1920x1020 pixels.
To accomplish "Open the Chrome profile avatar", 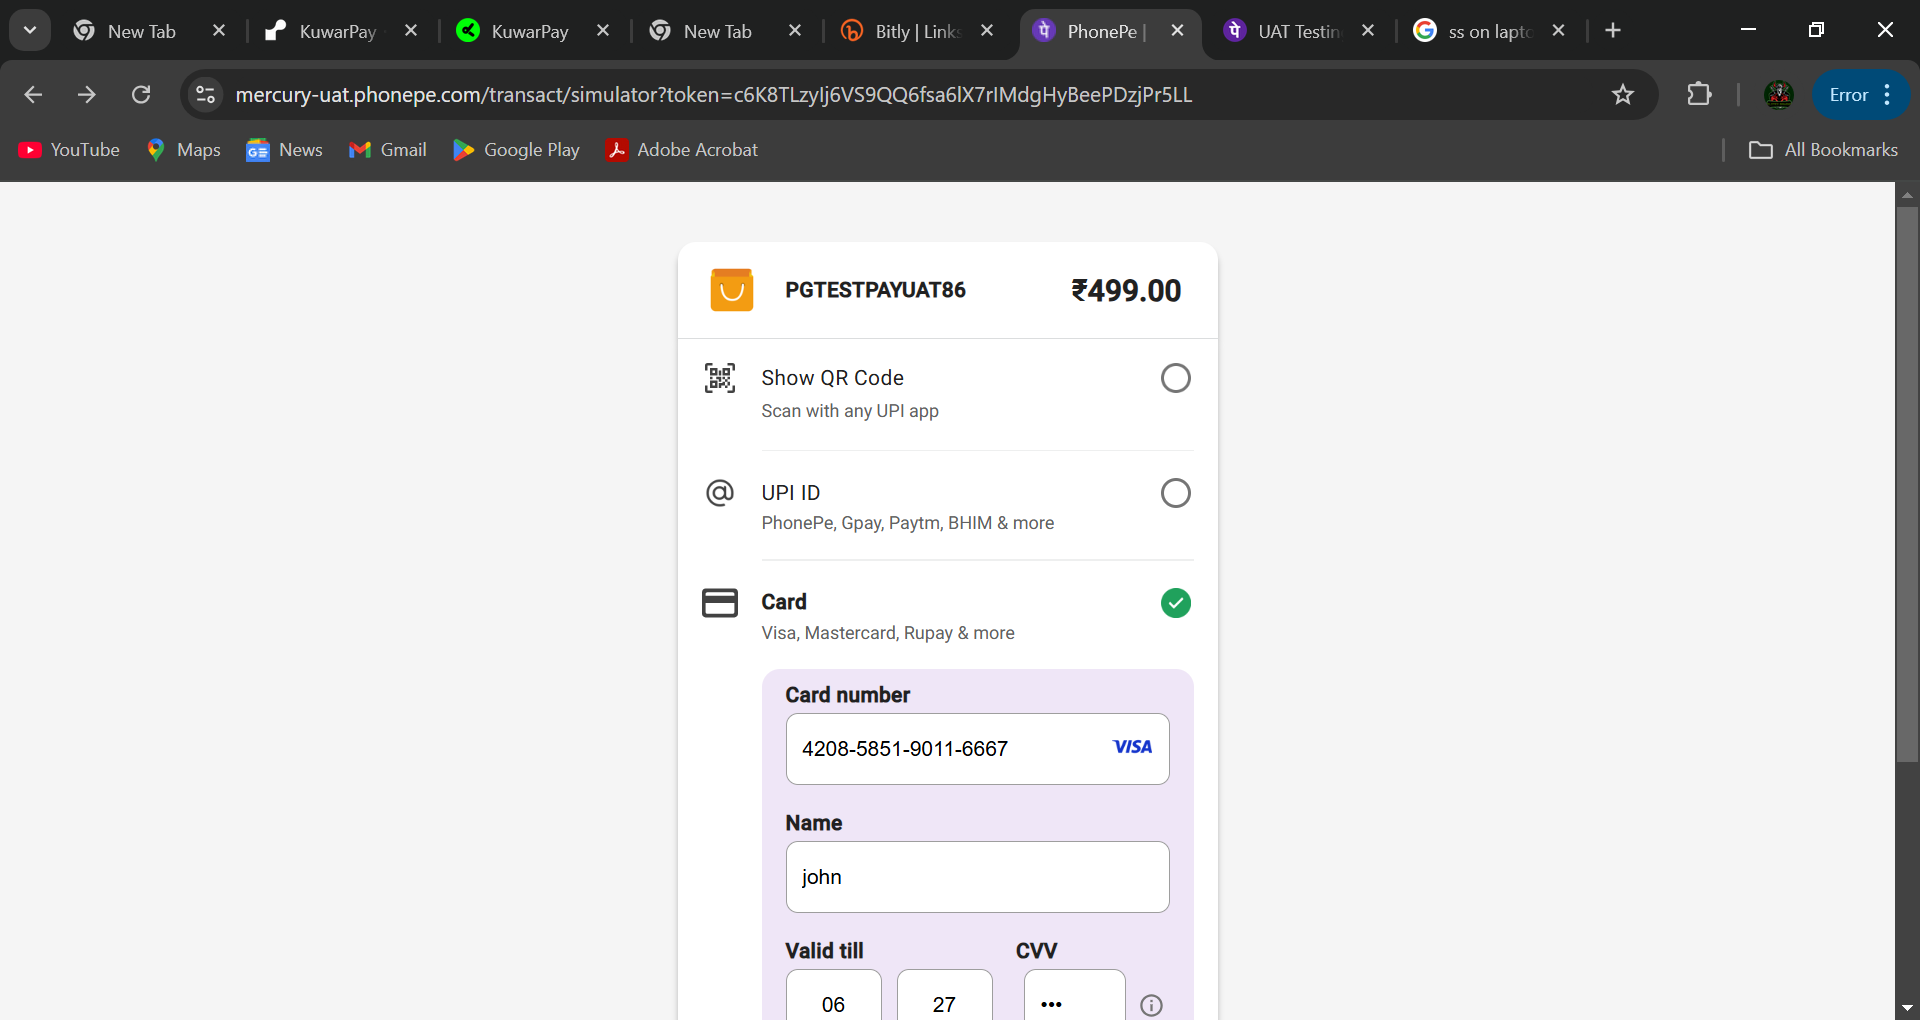I will click(1779, 95).
